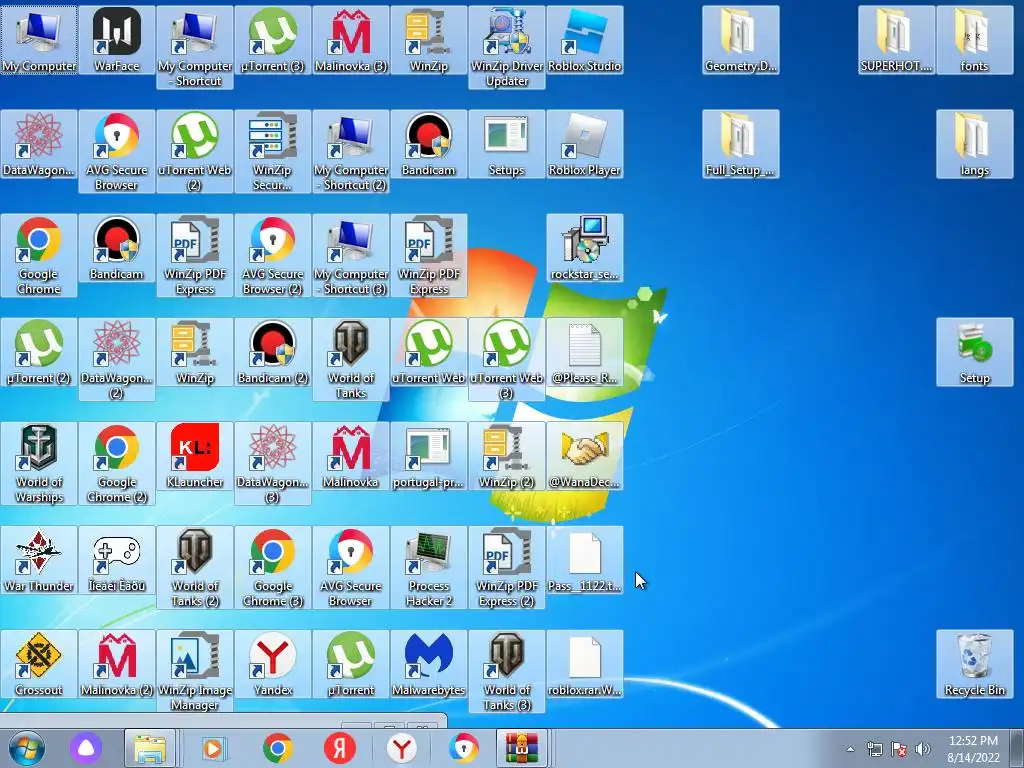Select the Full_Setup_ folder
The width and height of the screenshot is (1024, 768).
pos(741,144)
